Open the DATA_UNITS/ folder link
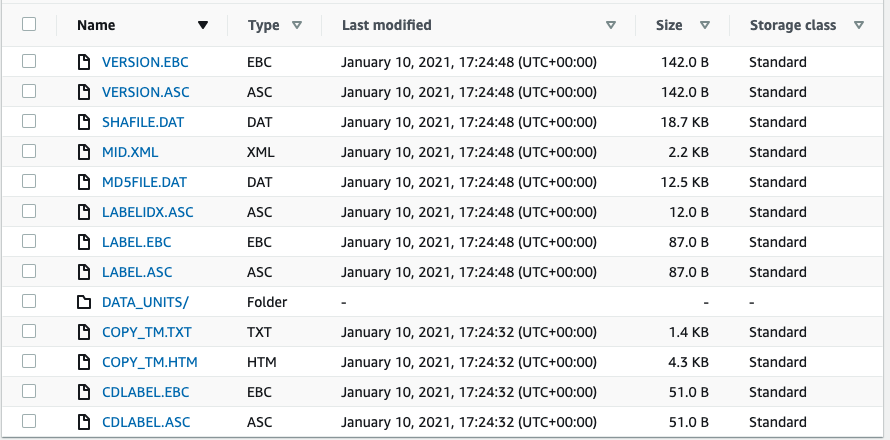 pyautogui.click(x=145, y=302)
